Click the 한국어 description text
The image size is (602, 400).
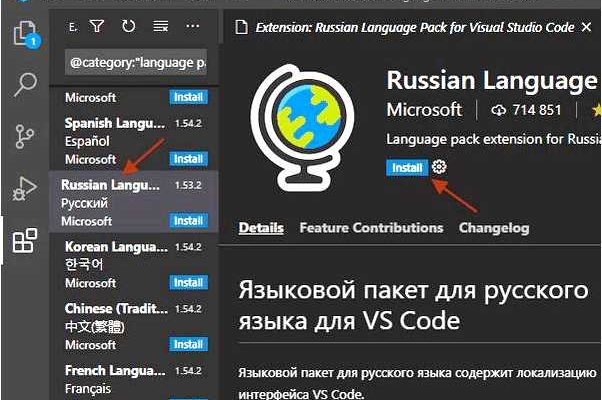point(84,264)
